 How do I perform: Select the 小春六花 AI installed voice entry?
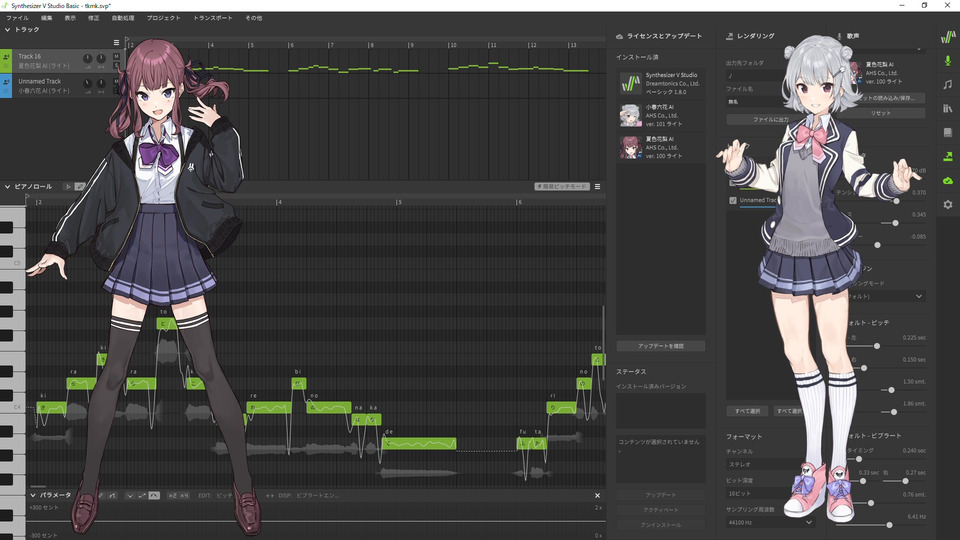tap(661, 115)
